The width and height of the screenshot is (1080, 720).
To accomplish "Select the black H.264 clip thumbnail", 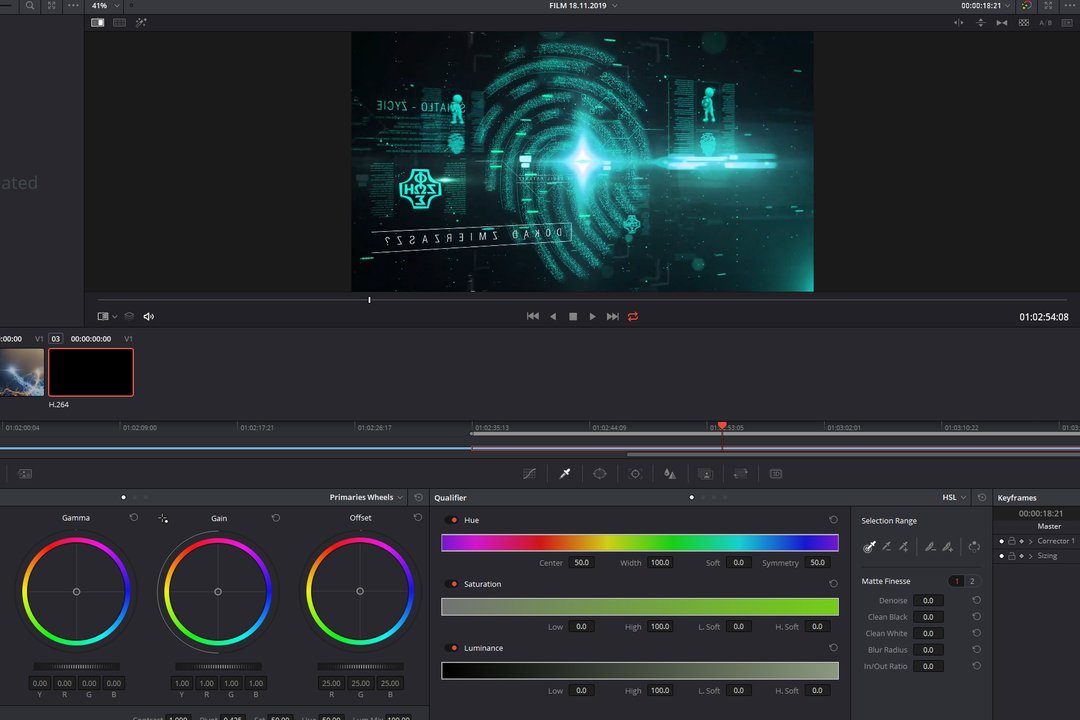I will (x=91, y=372).
